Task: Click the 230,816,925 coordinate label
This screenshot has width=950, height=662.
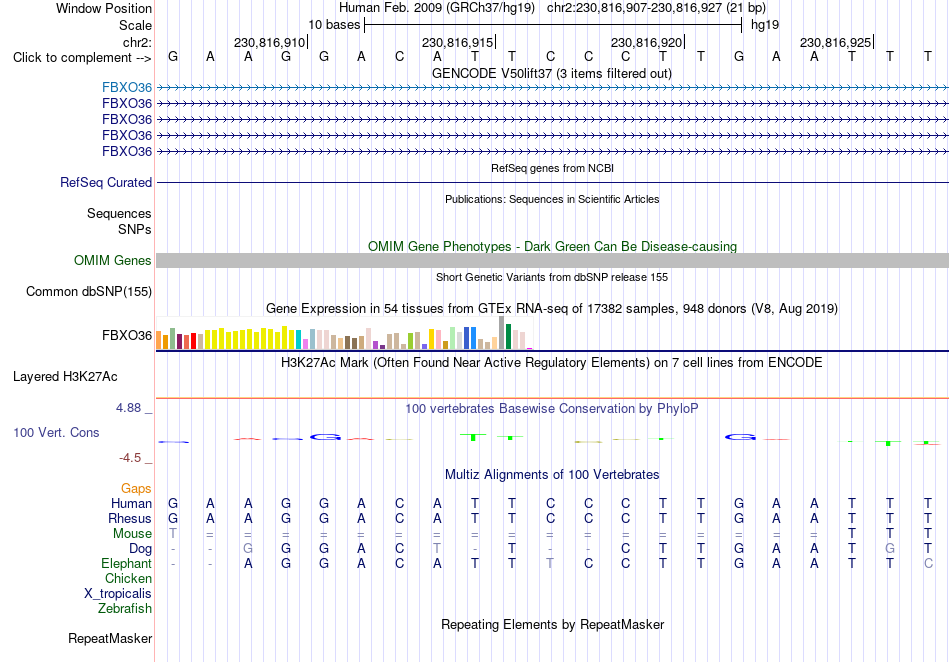Action: 835,42
